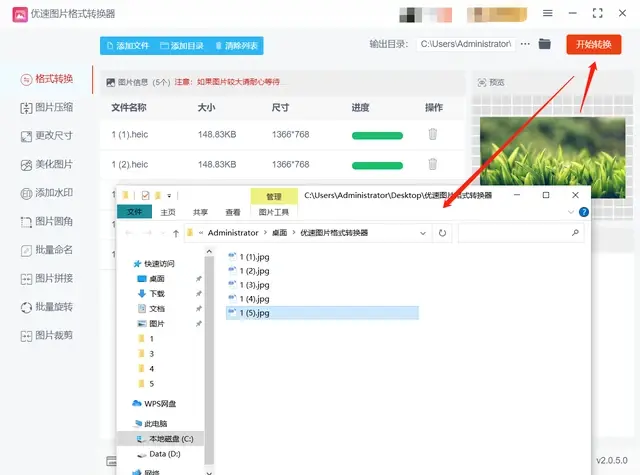Open the 文件 tab in Explorer ribbon
The image size is (640, 475).
coord(134,212)
